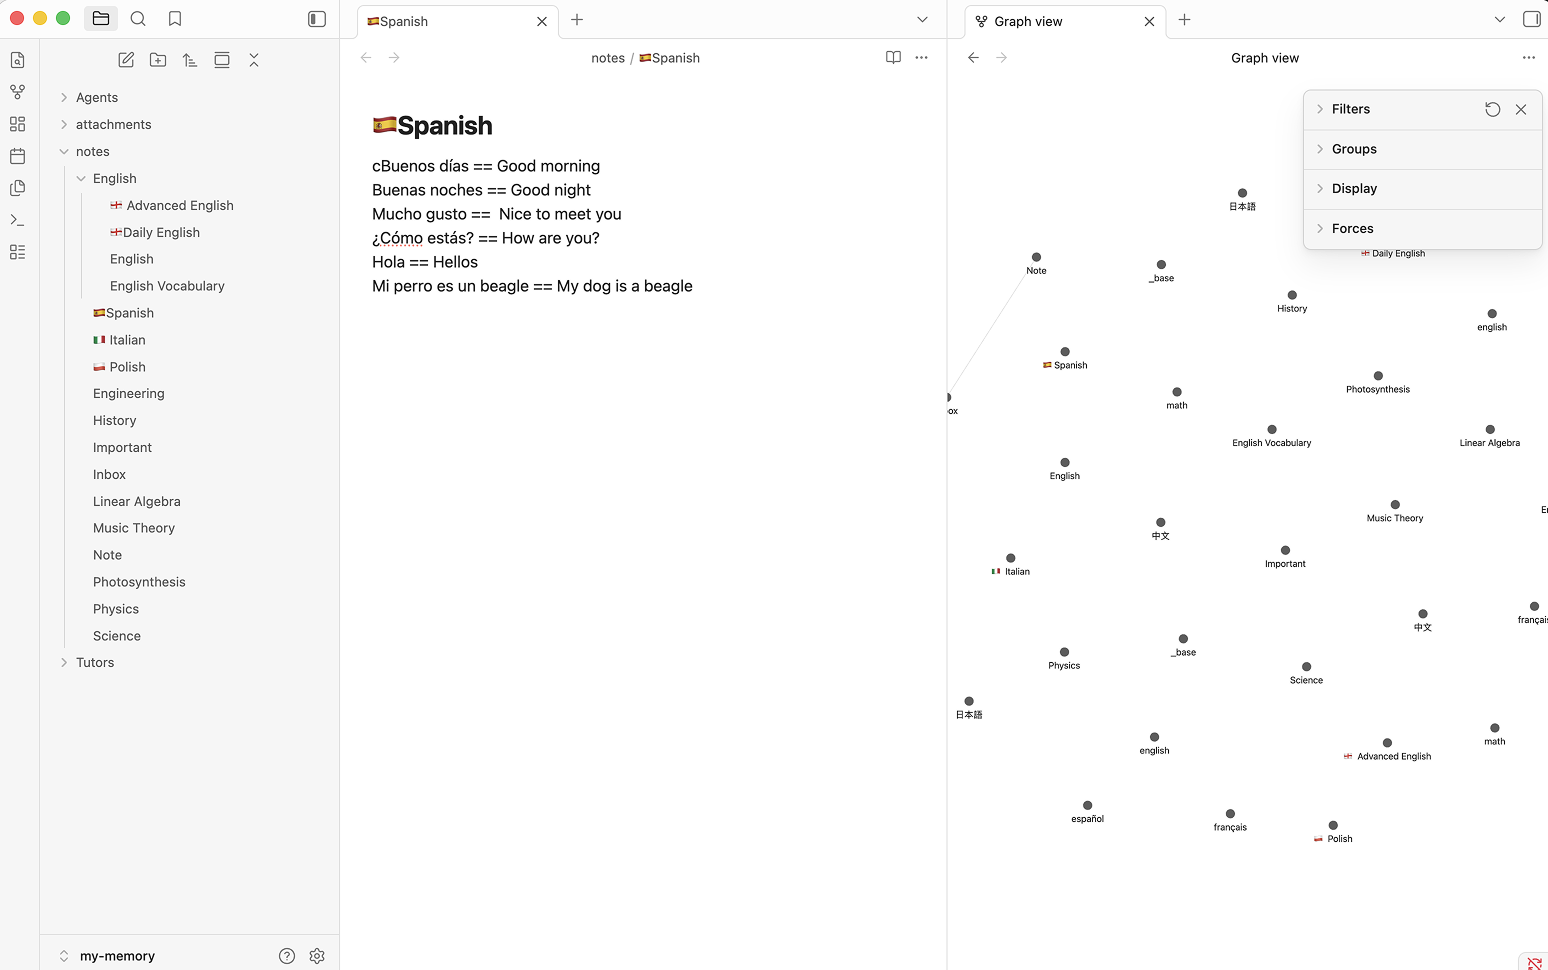Image resolution: width=1548 pixels, height=970 pixels.
Task: Toggle the right sidebar icon
Action: 1531,19
